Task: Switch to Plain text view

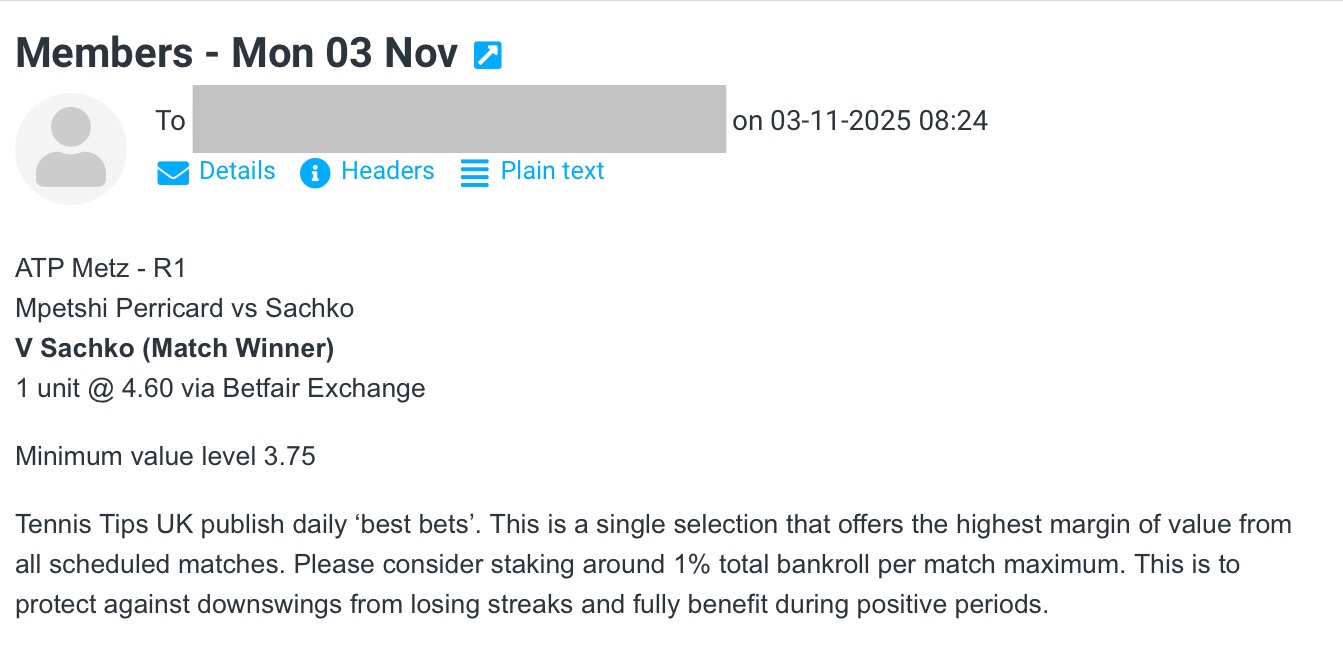Action: tap(552, 171)
